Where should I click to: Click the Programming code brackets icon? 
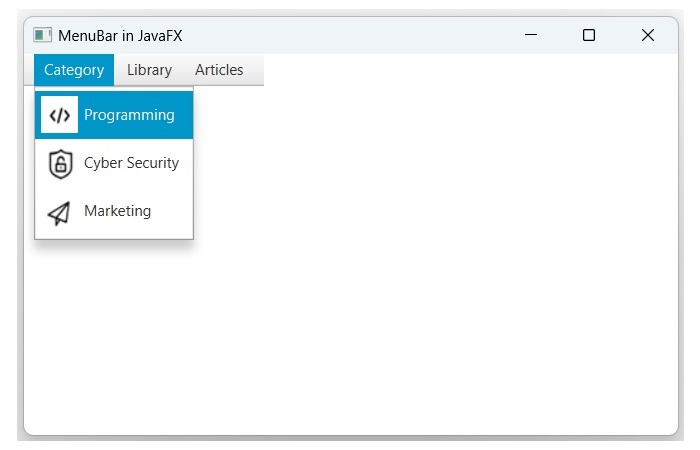[60, 115]
